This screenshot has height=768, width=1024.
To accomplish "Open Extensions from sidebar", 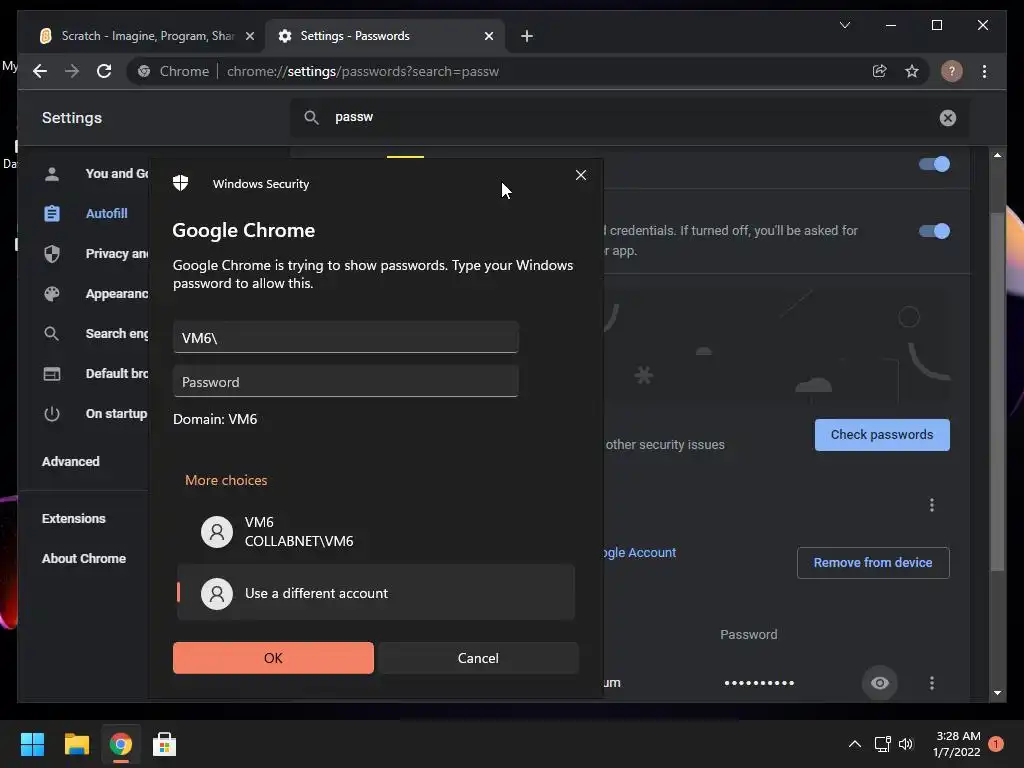I will pyautogui.click(x=74, y=519).
